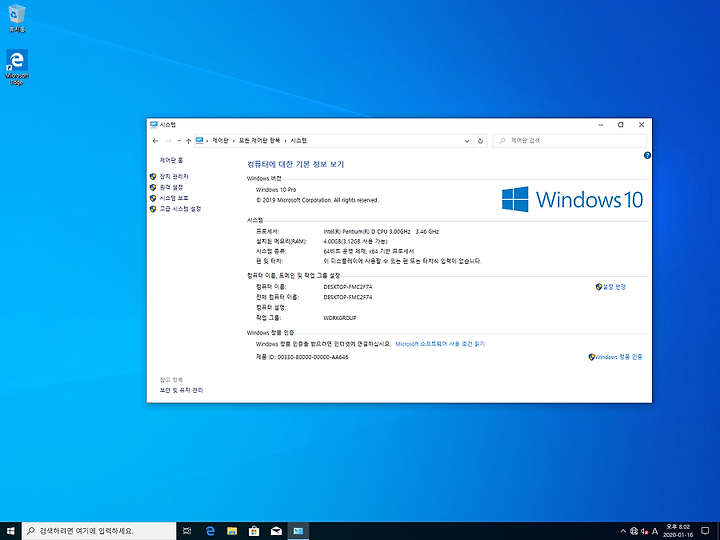Click the taskbar search box
Image resolution: width=720 pixels, height=540 pixels.
click(x=99, y=531)
